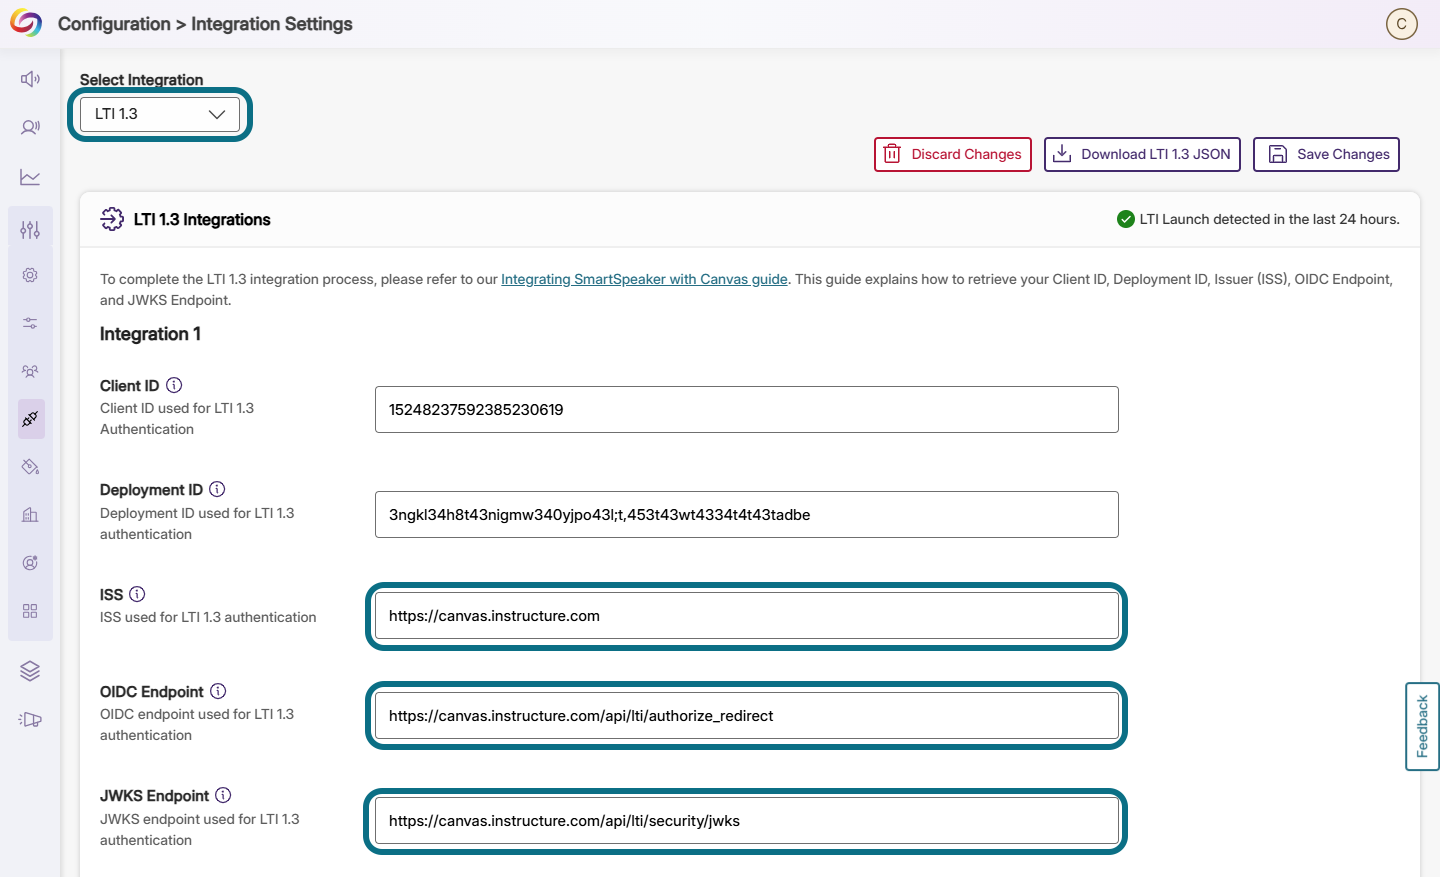Select the integration plug sidebar icon

point(30,419)
